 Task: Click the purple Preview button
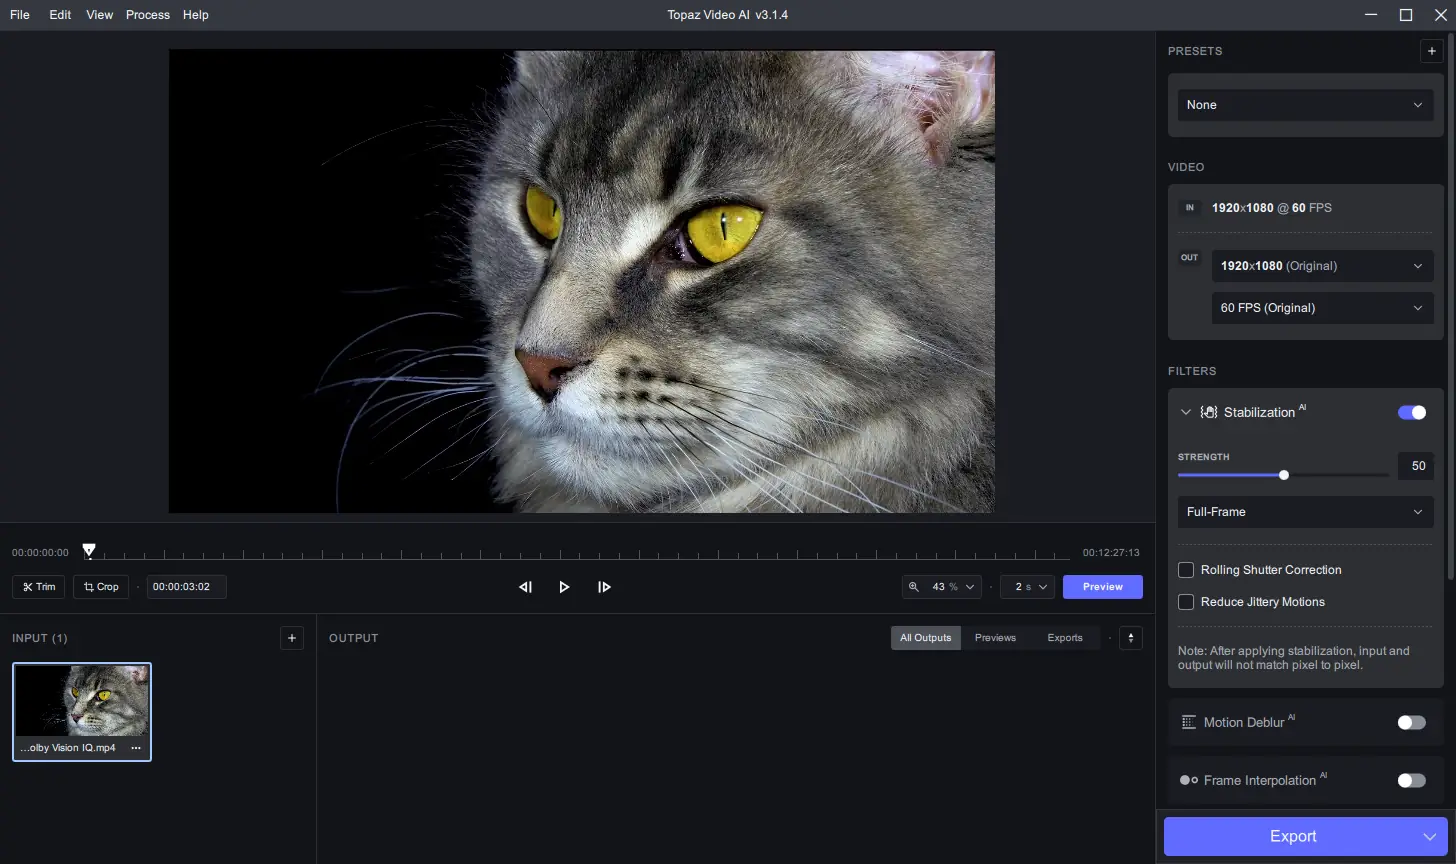pyautogui.click(x=1103, y=587)
